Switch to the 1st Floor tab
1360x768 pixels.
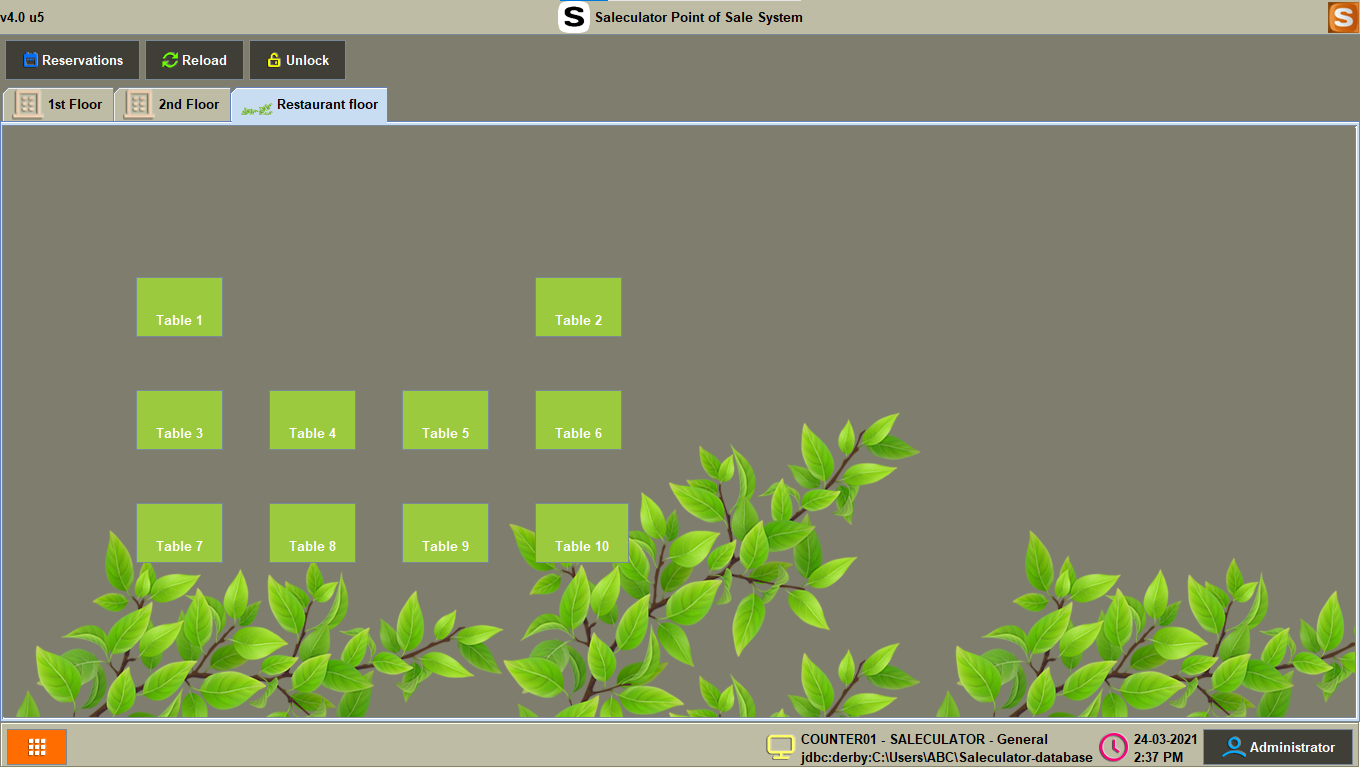(x=58, y=104)
